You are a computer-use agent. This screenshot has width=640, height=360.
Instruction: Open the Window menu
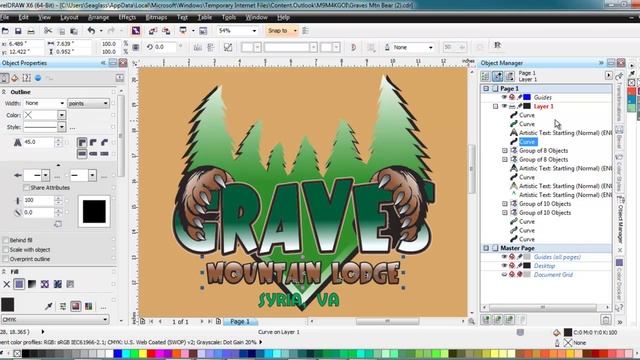256,18
